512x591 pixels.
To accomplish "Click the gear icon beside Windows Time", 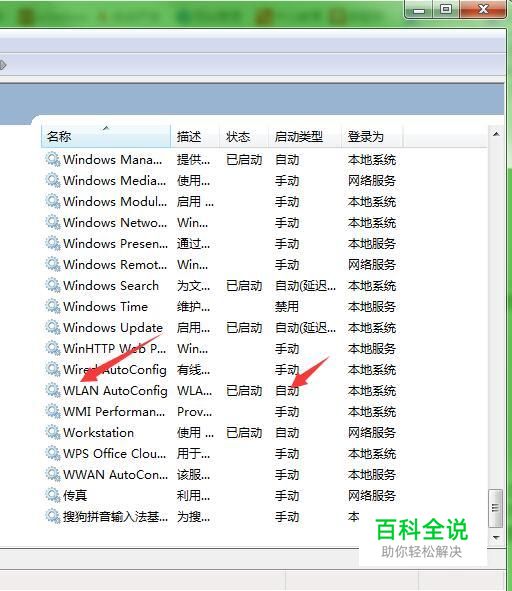I will tap(53, 306).
